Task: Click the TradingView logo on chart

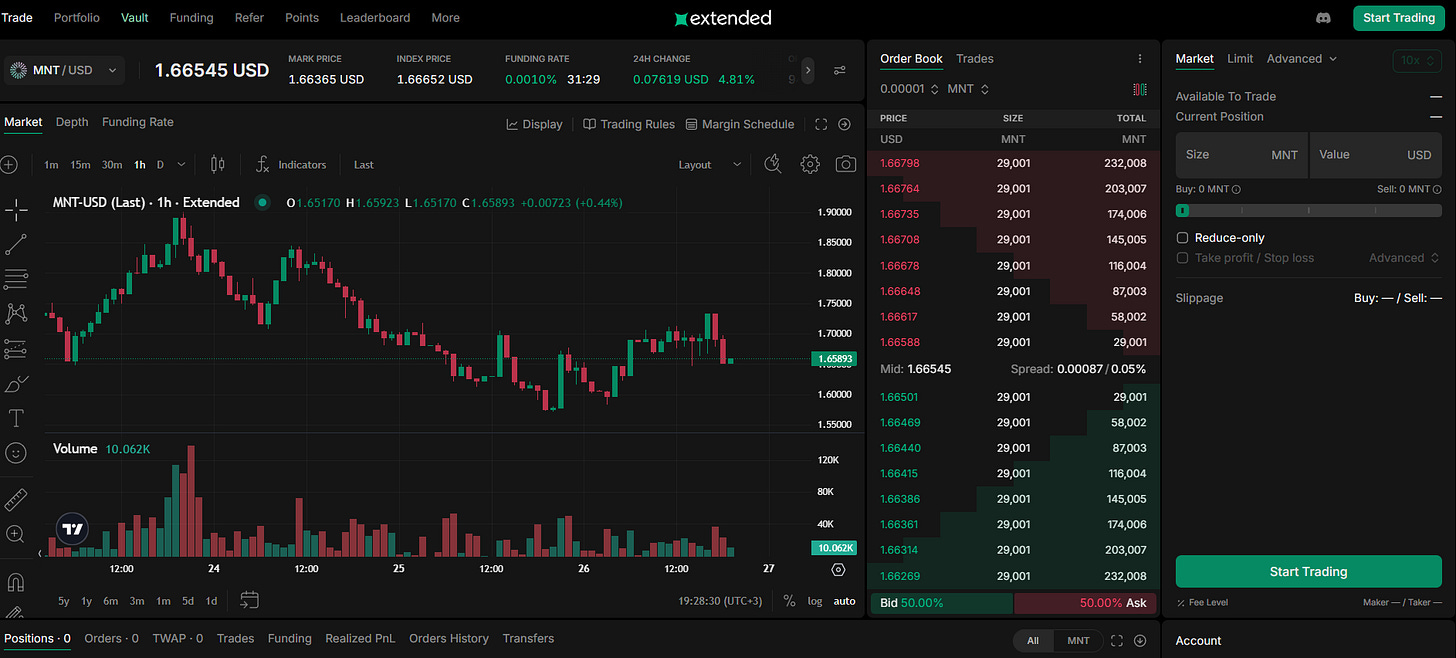Action: 72,528
